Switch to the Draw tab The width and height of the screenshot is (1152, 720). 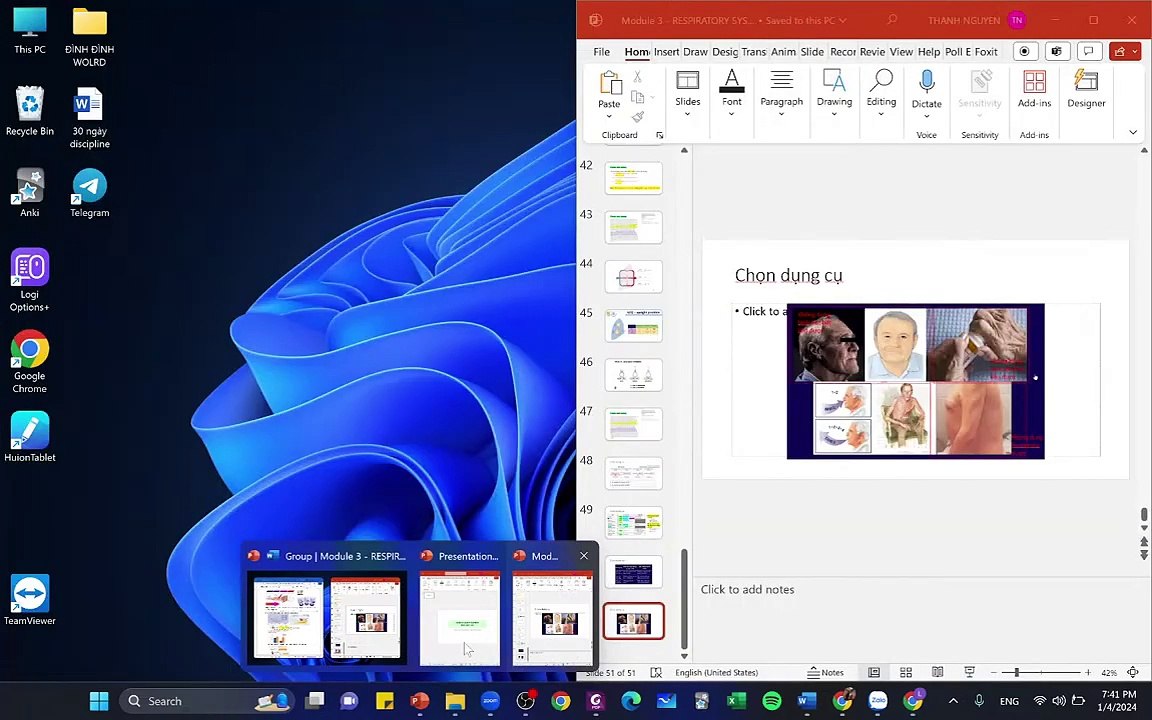tap(695, 51)
